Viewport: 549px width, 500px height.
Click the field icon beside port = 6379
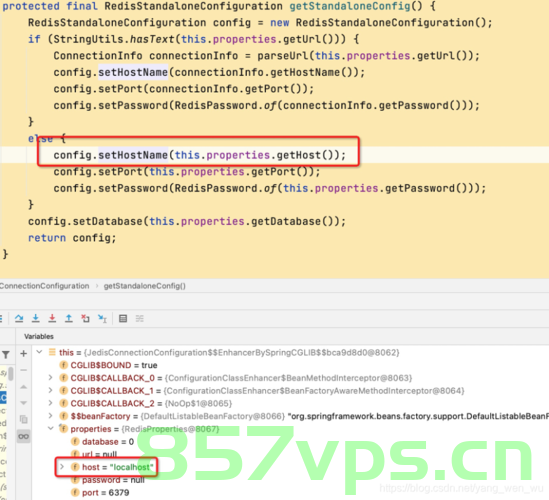[x=75, y=492]
